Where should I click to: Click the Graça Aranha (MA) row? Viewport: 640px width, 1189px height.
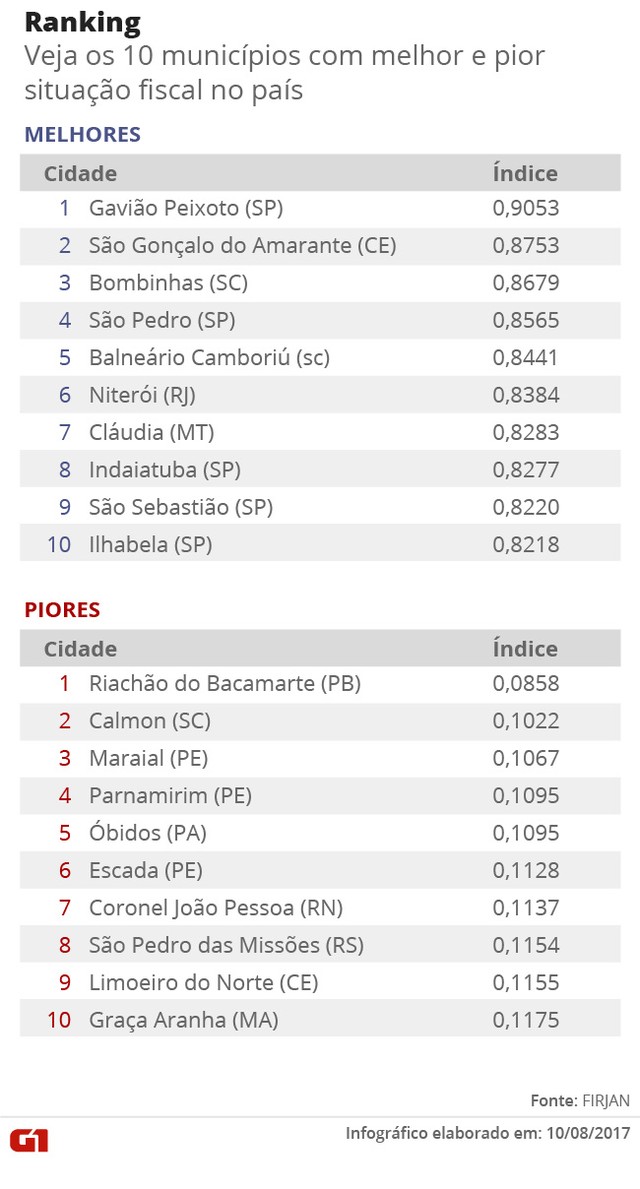coord(320,1019)
